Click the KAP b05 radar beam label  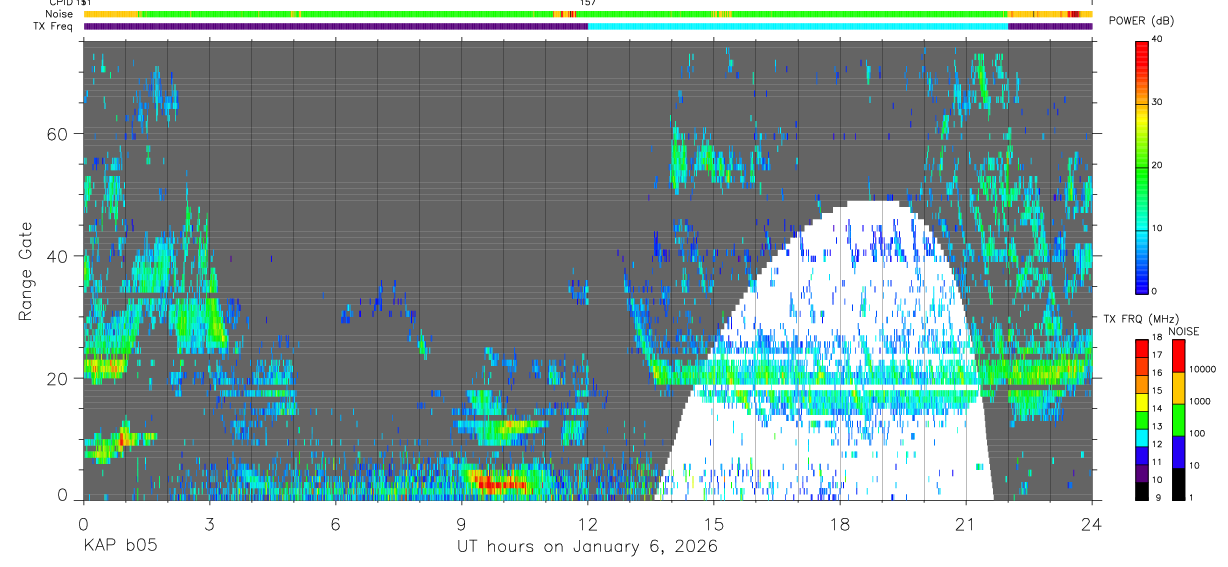[x=119, y=547]
